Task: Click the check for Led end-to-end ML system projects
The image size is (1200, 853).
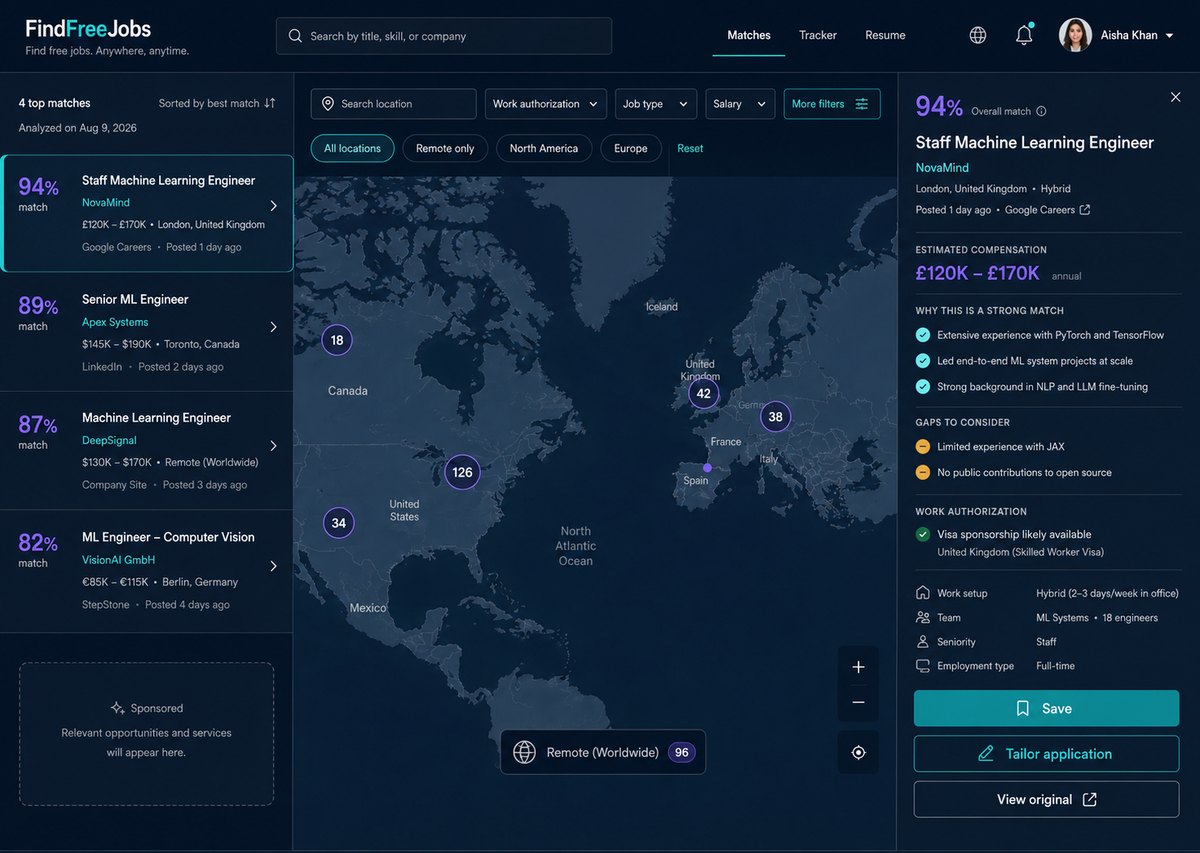Action: 923,361
